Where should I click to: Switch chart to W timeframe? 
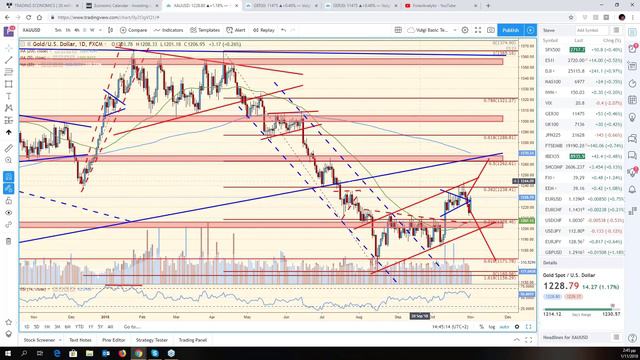(x=92, y=30)
